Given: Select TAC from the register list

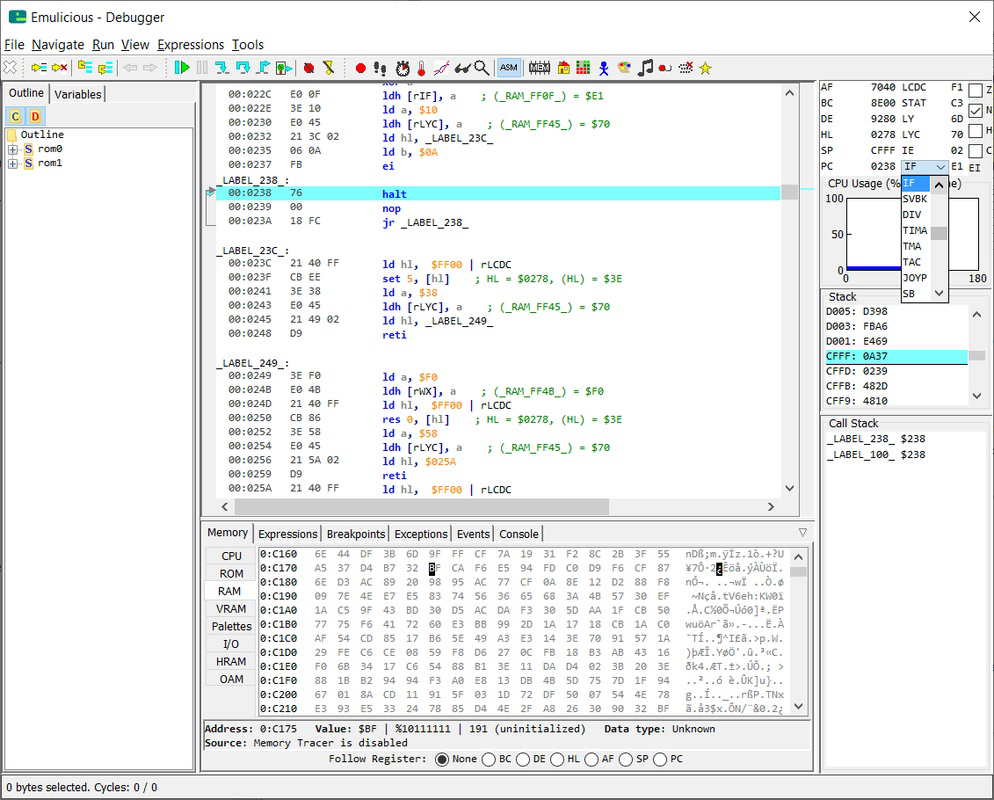Looking at the screenshot, I should click(915, 262).
